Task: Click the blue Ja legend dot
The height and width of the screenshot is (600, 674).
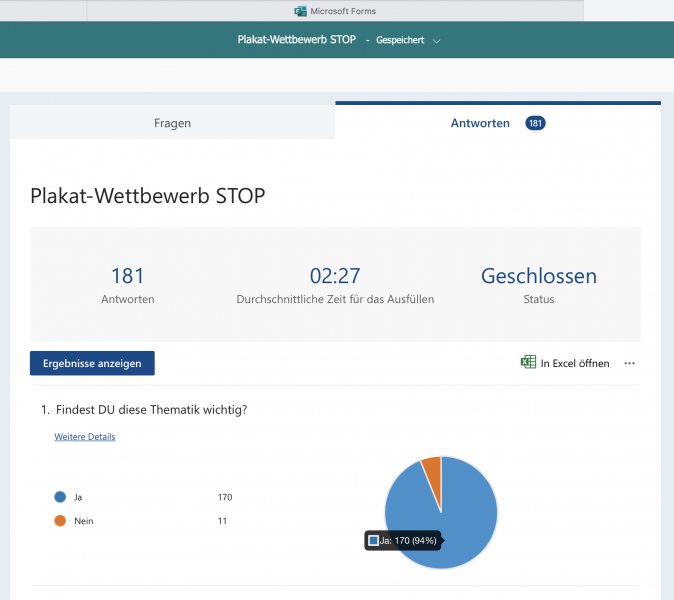Action: (x=60, y=497)
